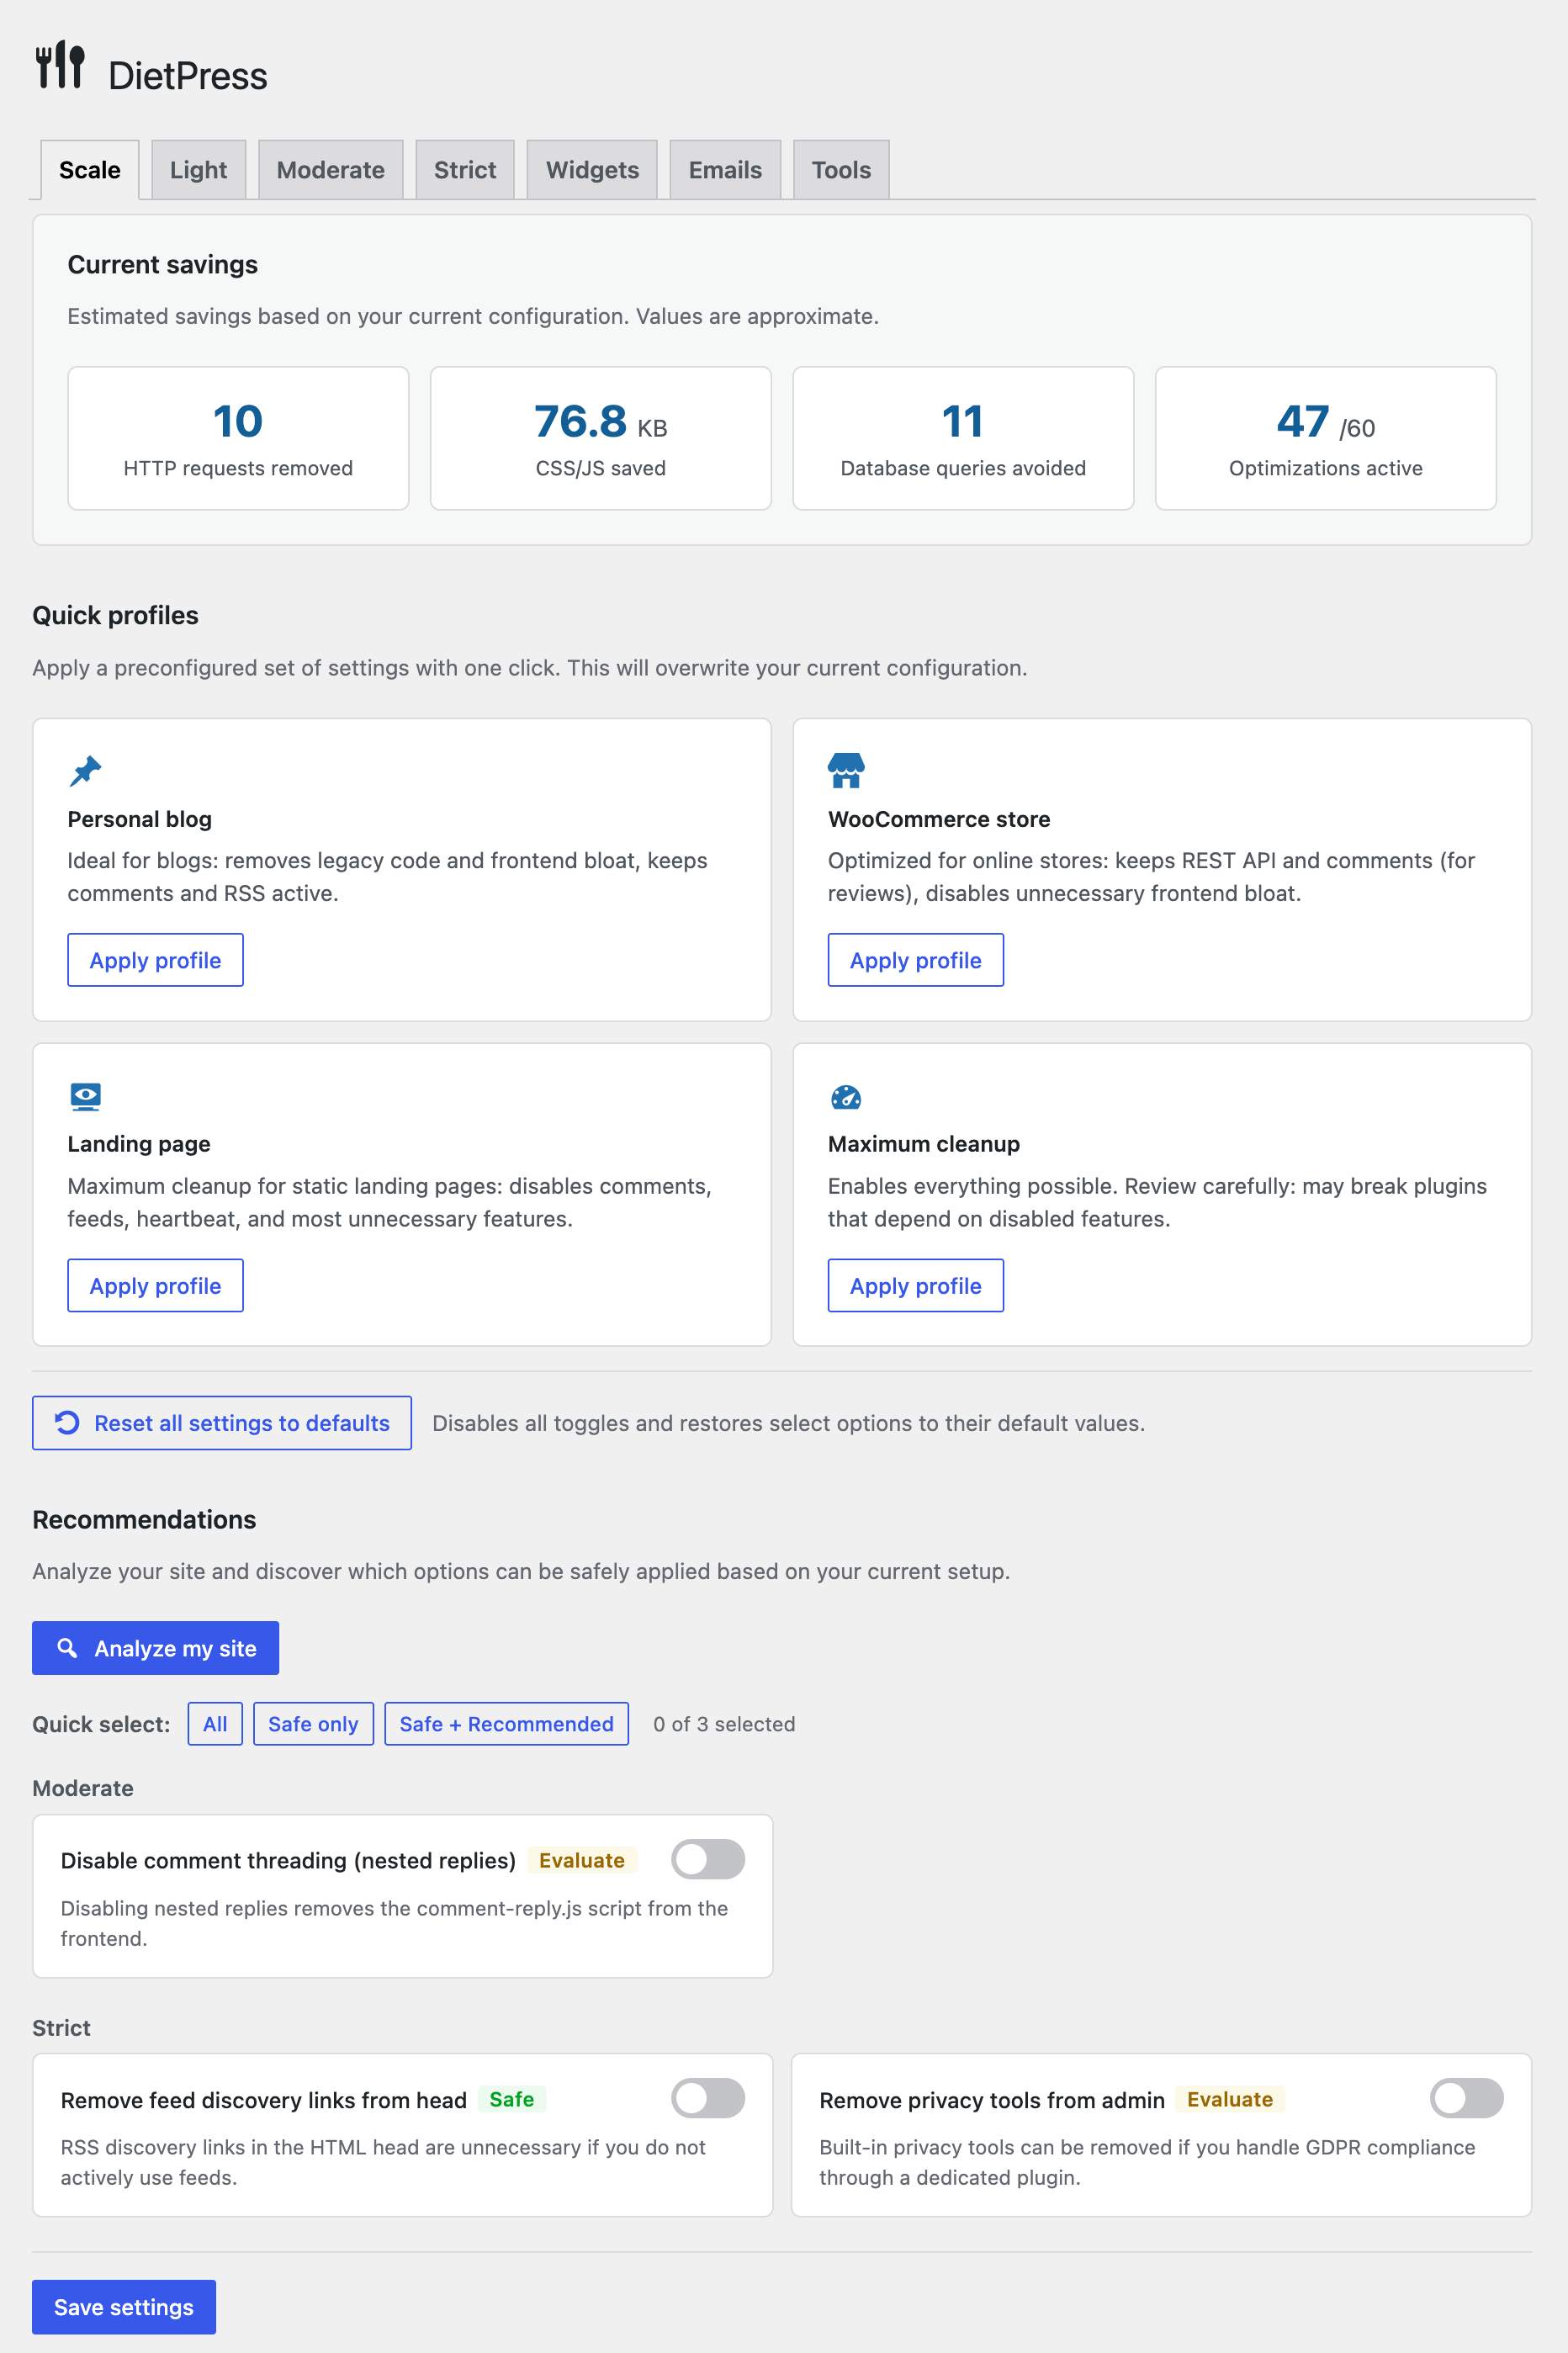This screenshot has height=2353, width=1568.
Task: Apply the Maximum cleanup profile
Action: coord(915,1285)
